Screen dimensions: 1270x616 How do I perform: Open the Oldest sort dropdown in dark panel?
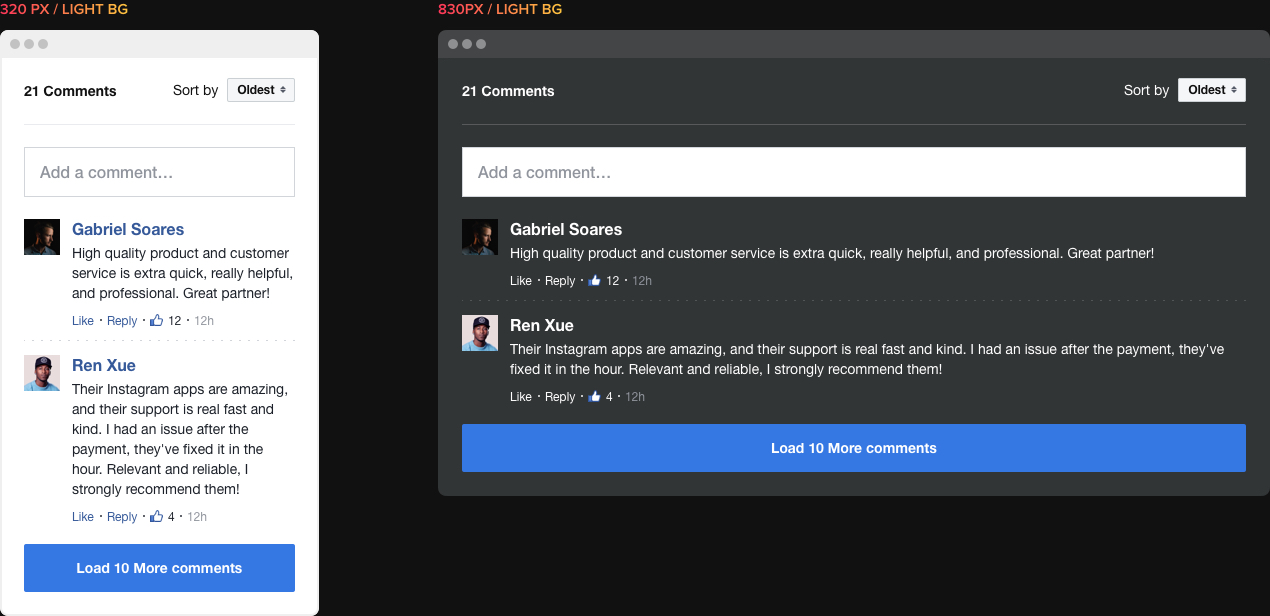[1211, 90]
